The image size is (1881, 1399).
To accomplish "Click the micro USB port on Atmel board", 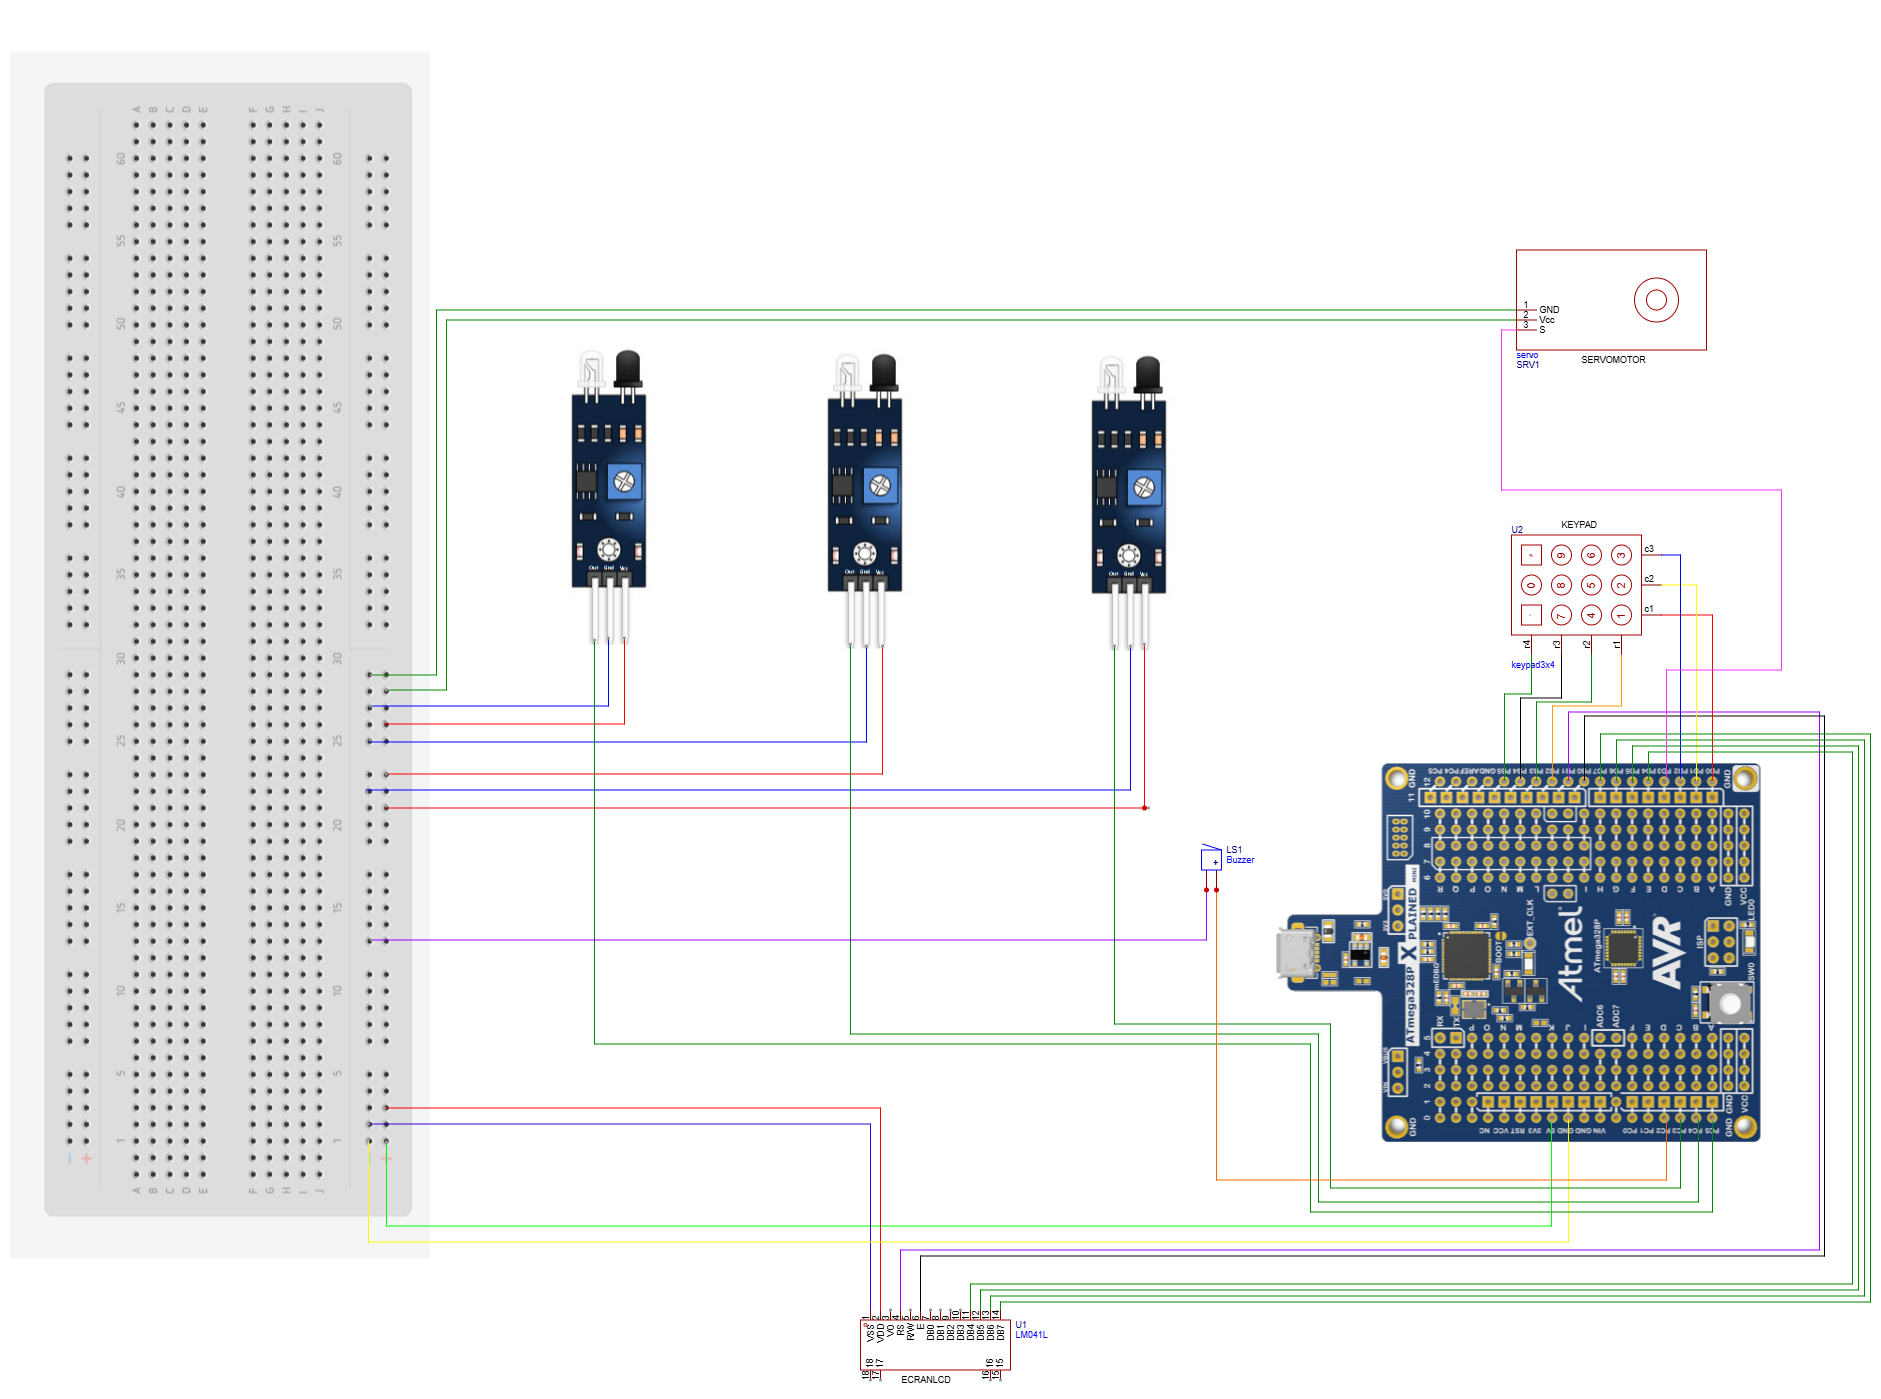I will [x=1296, y=952].
